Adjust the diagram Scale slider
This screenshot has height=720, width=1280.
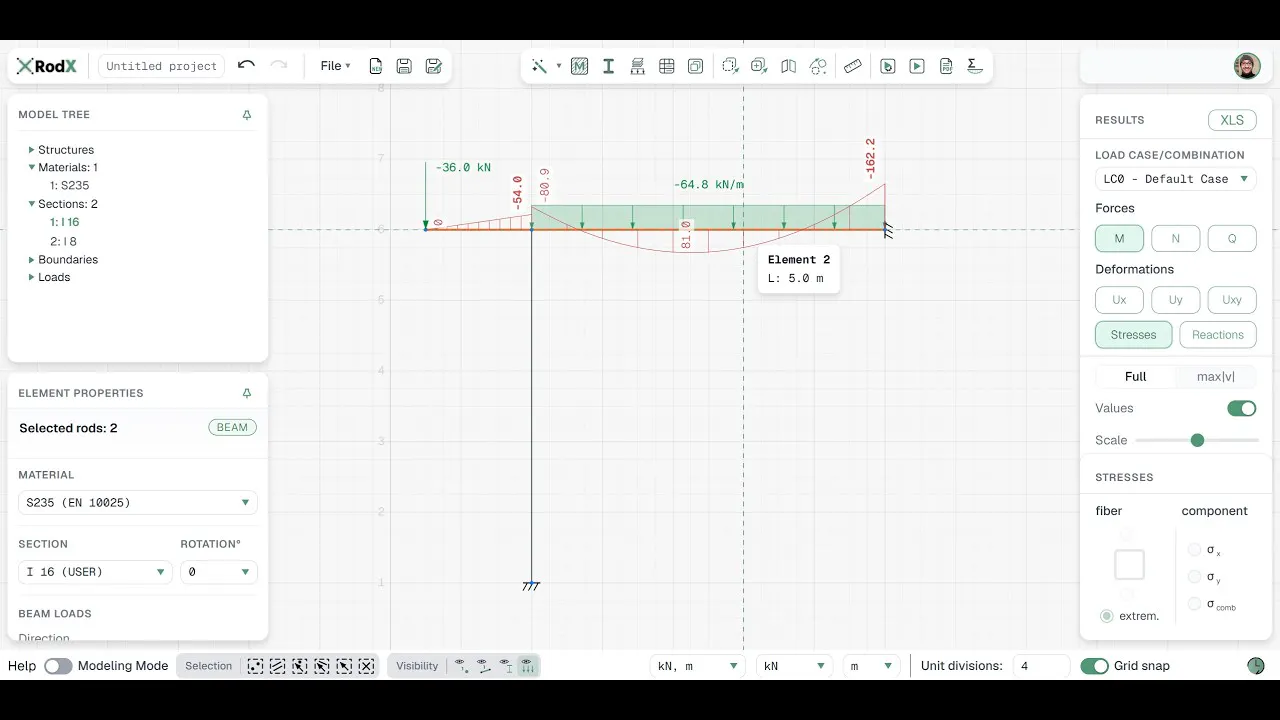coord(1197,440)
